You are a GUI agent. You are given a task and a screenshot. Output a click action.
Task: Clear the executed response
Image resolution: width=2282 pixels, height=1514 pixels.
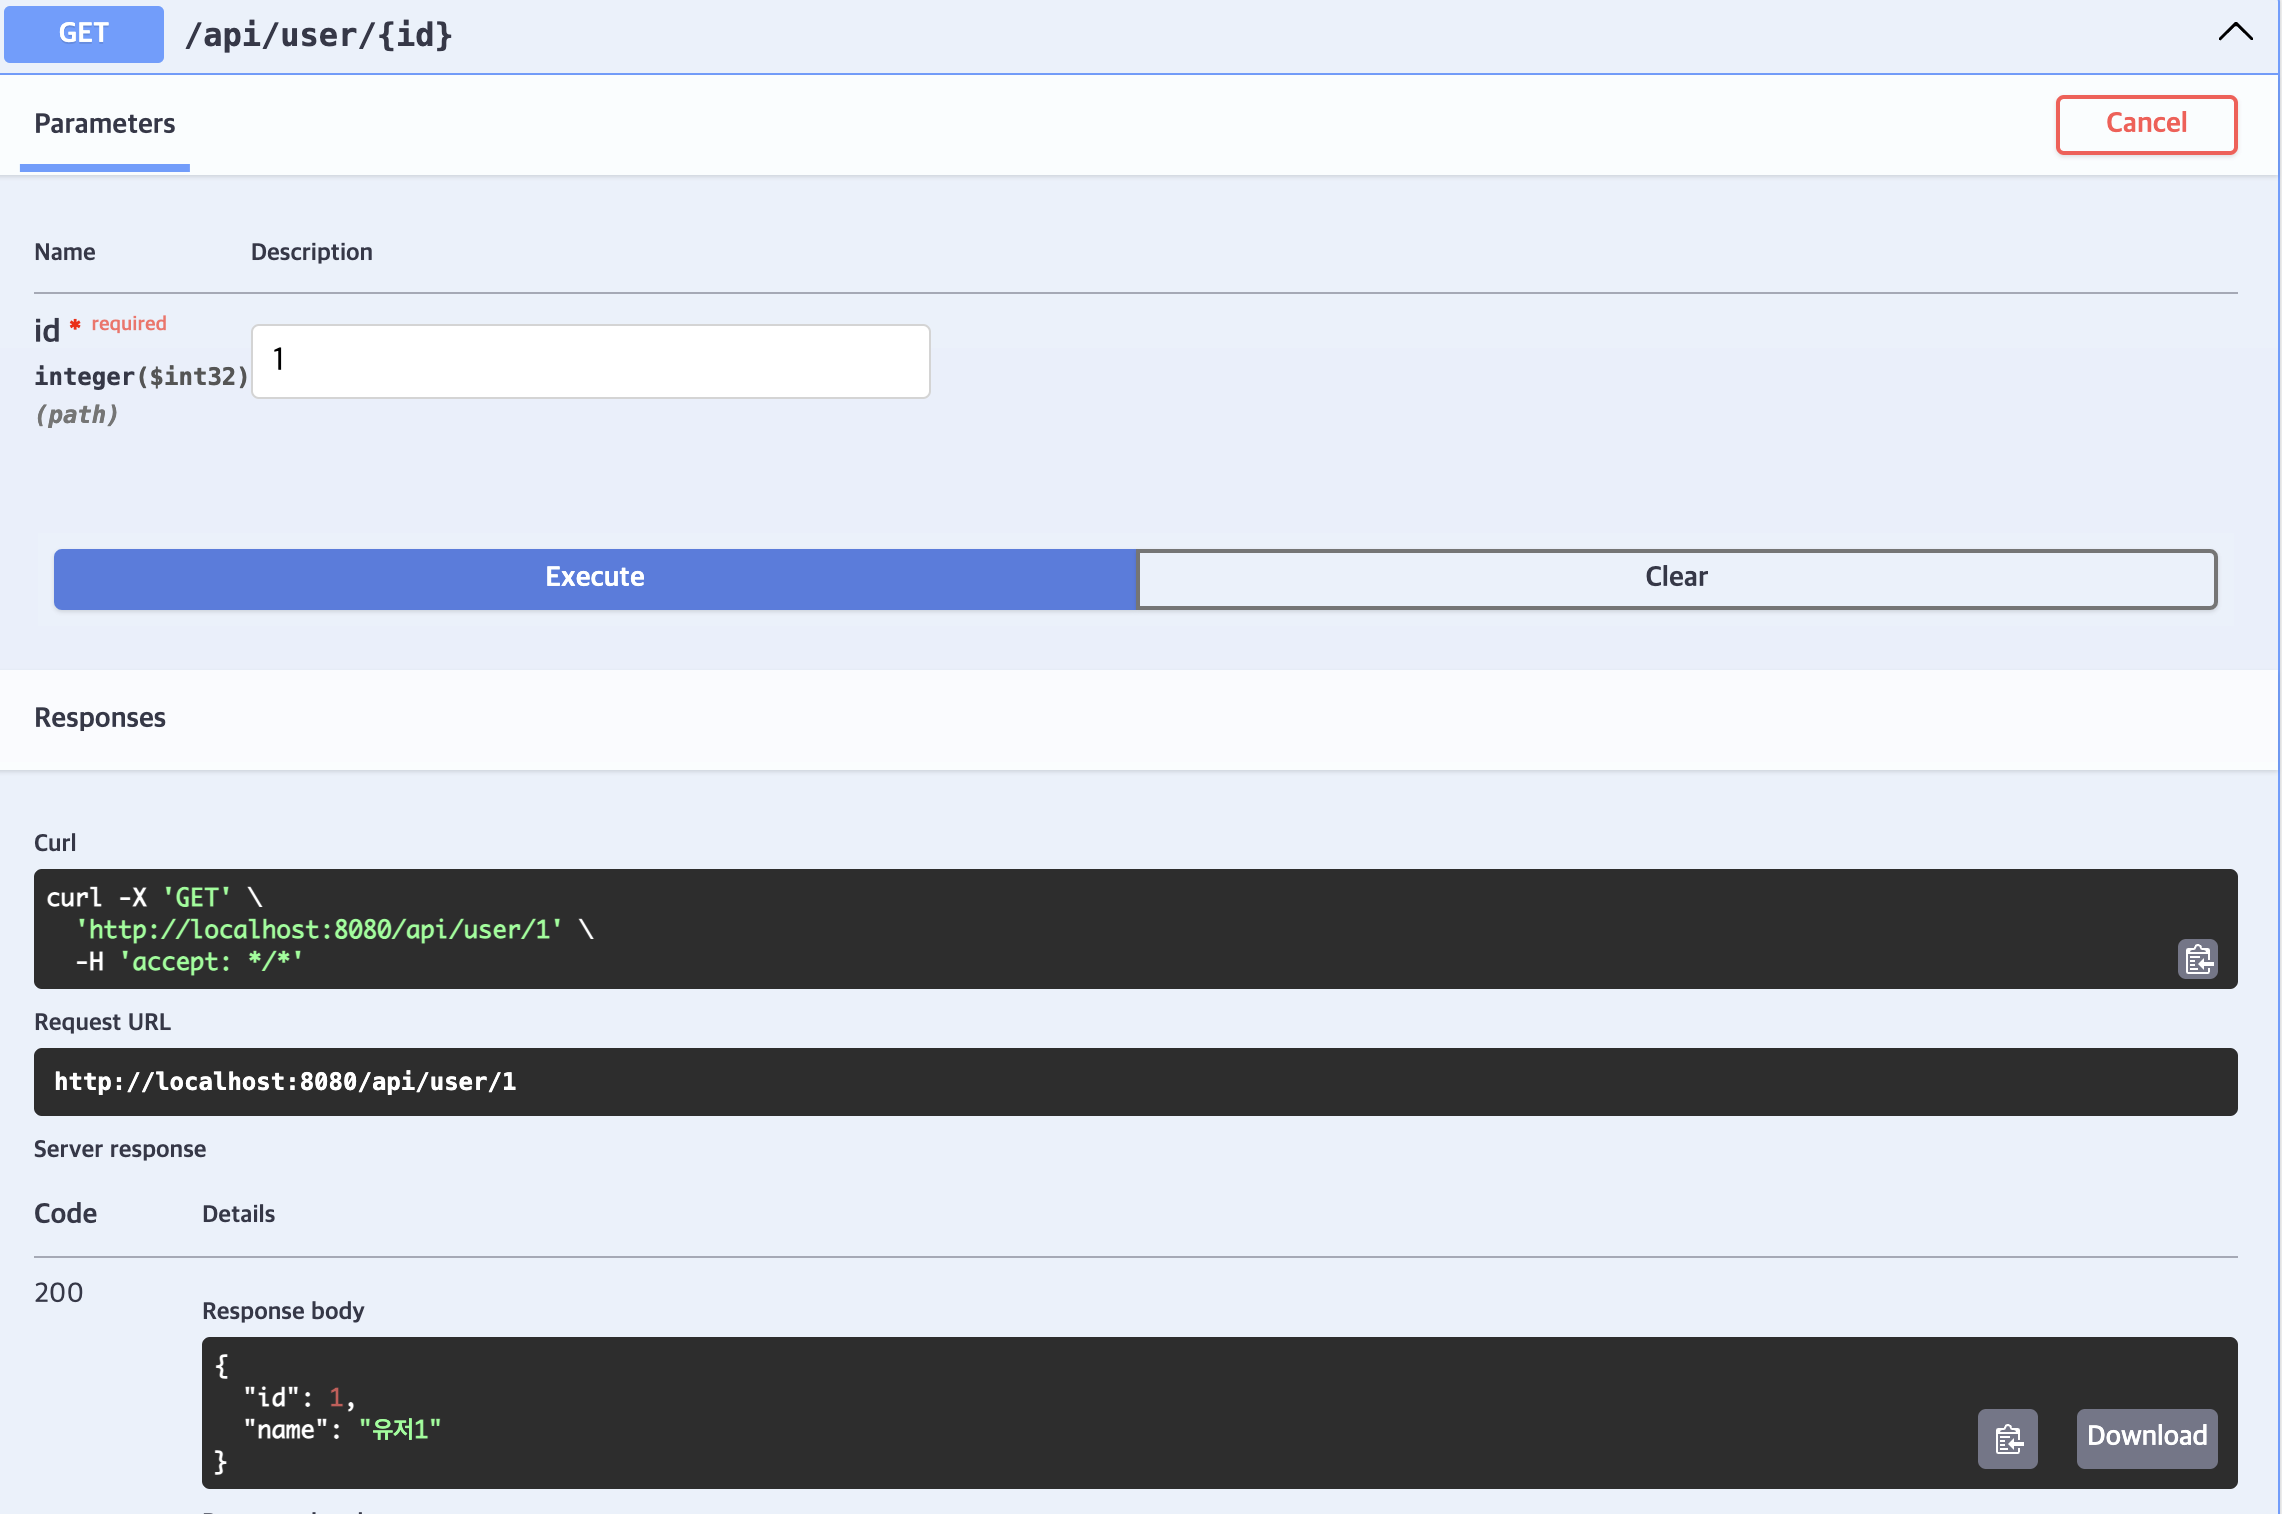coord(1676,578)
